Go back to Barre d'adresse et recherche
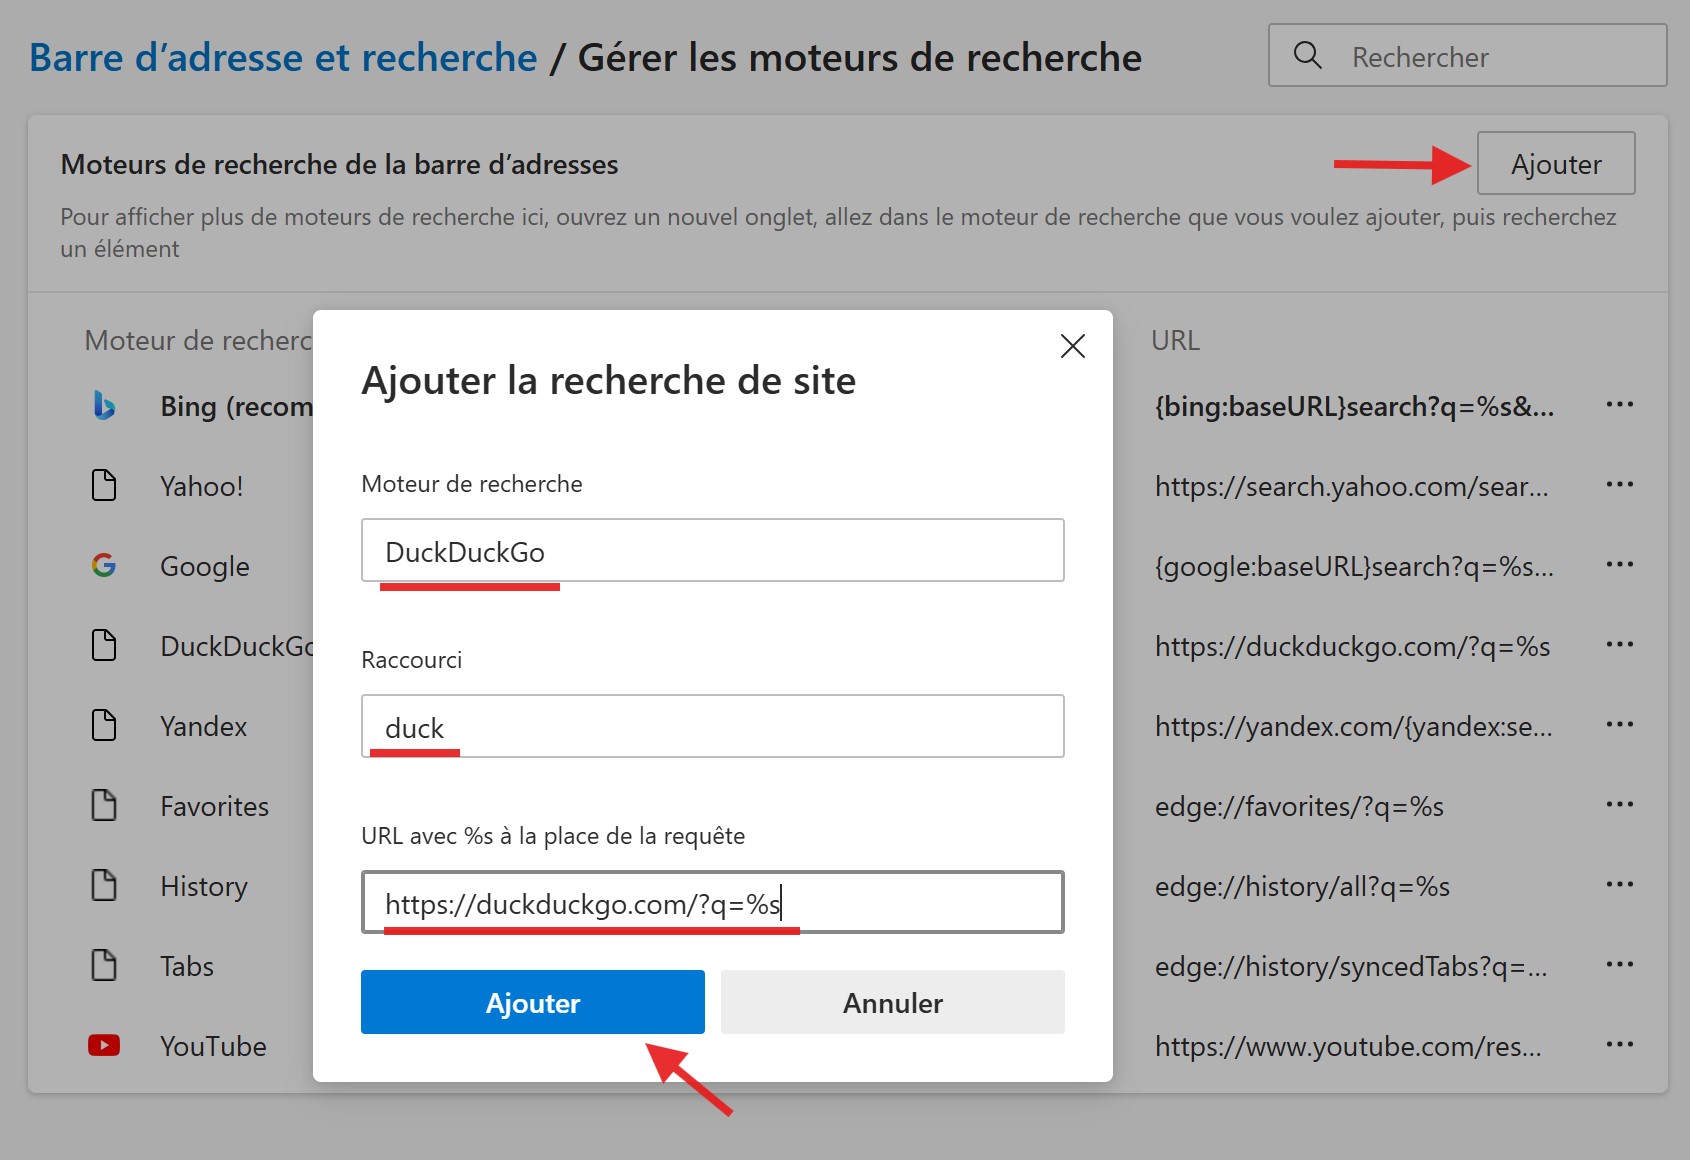 click(283, 58)
